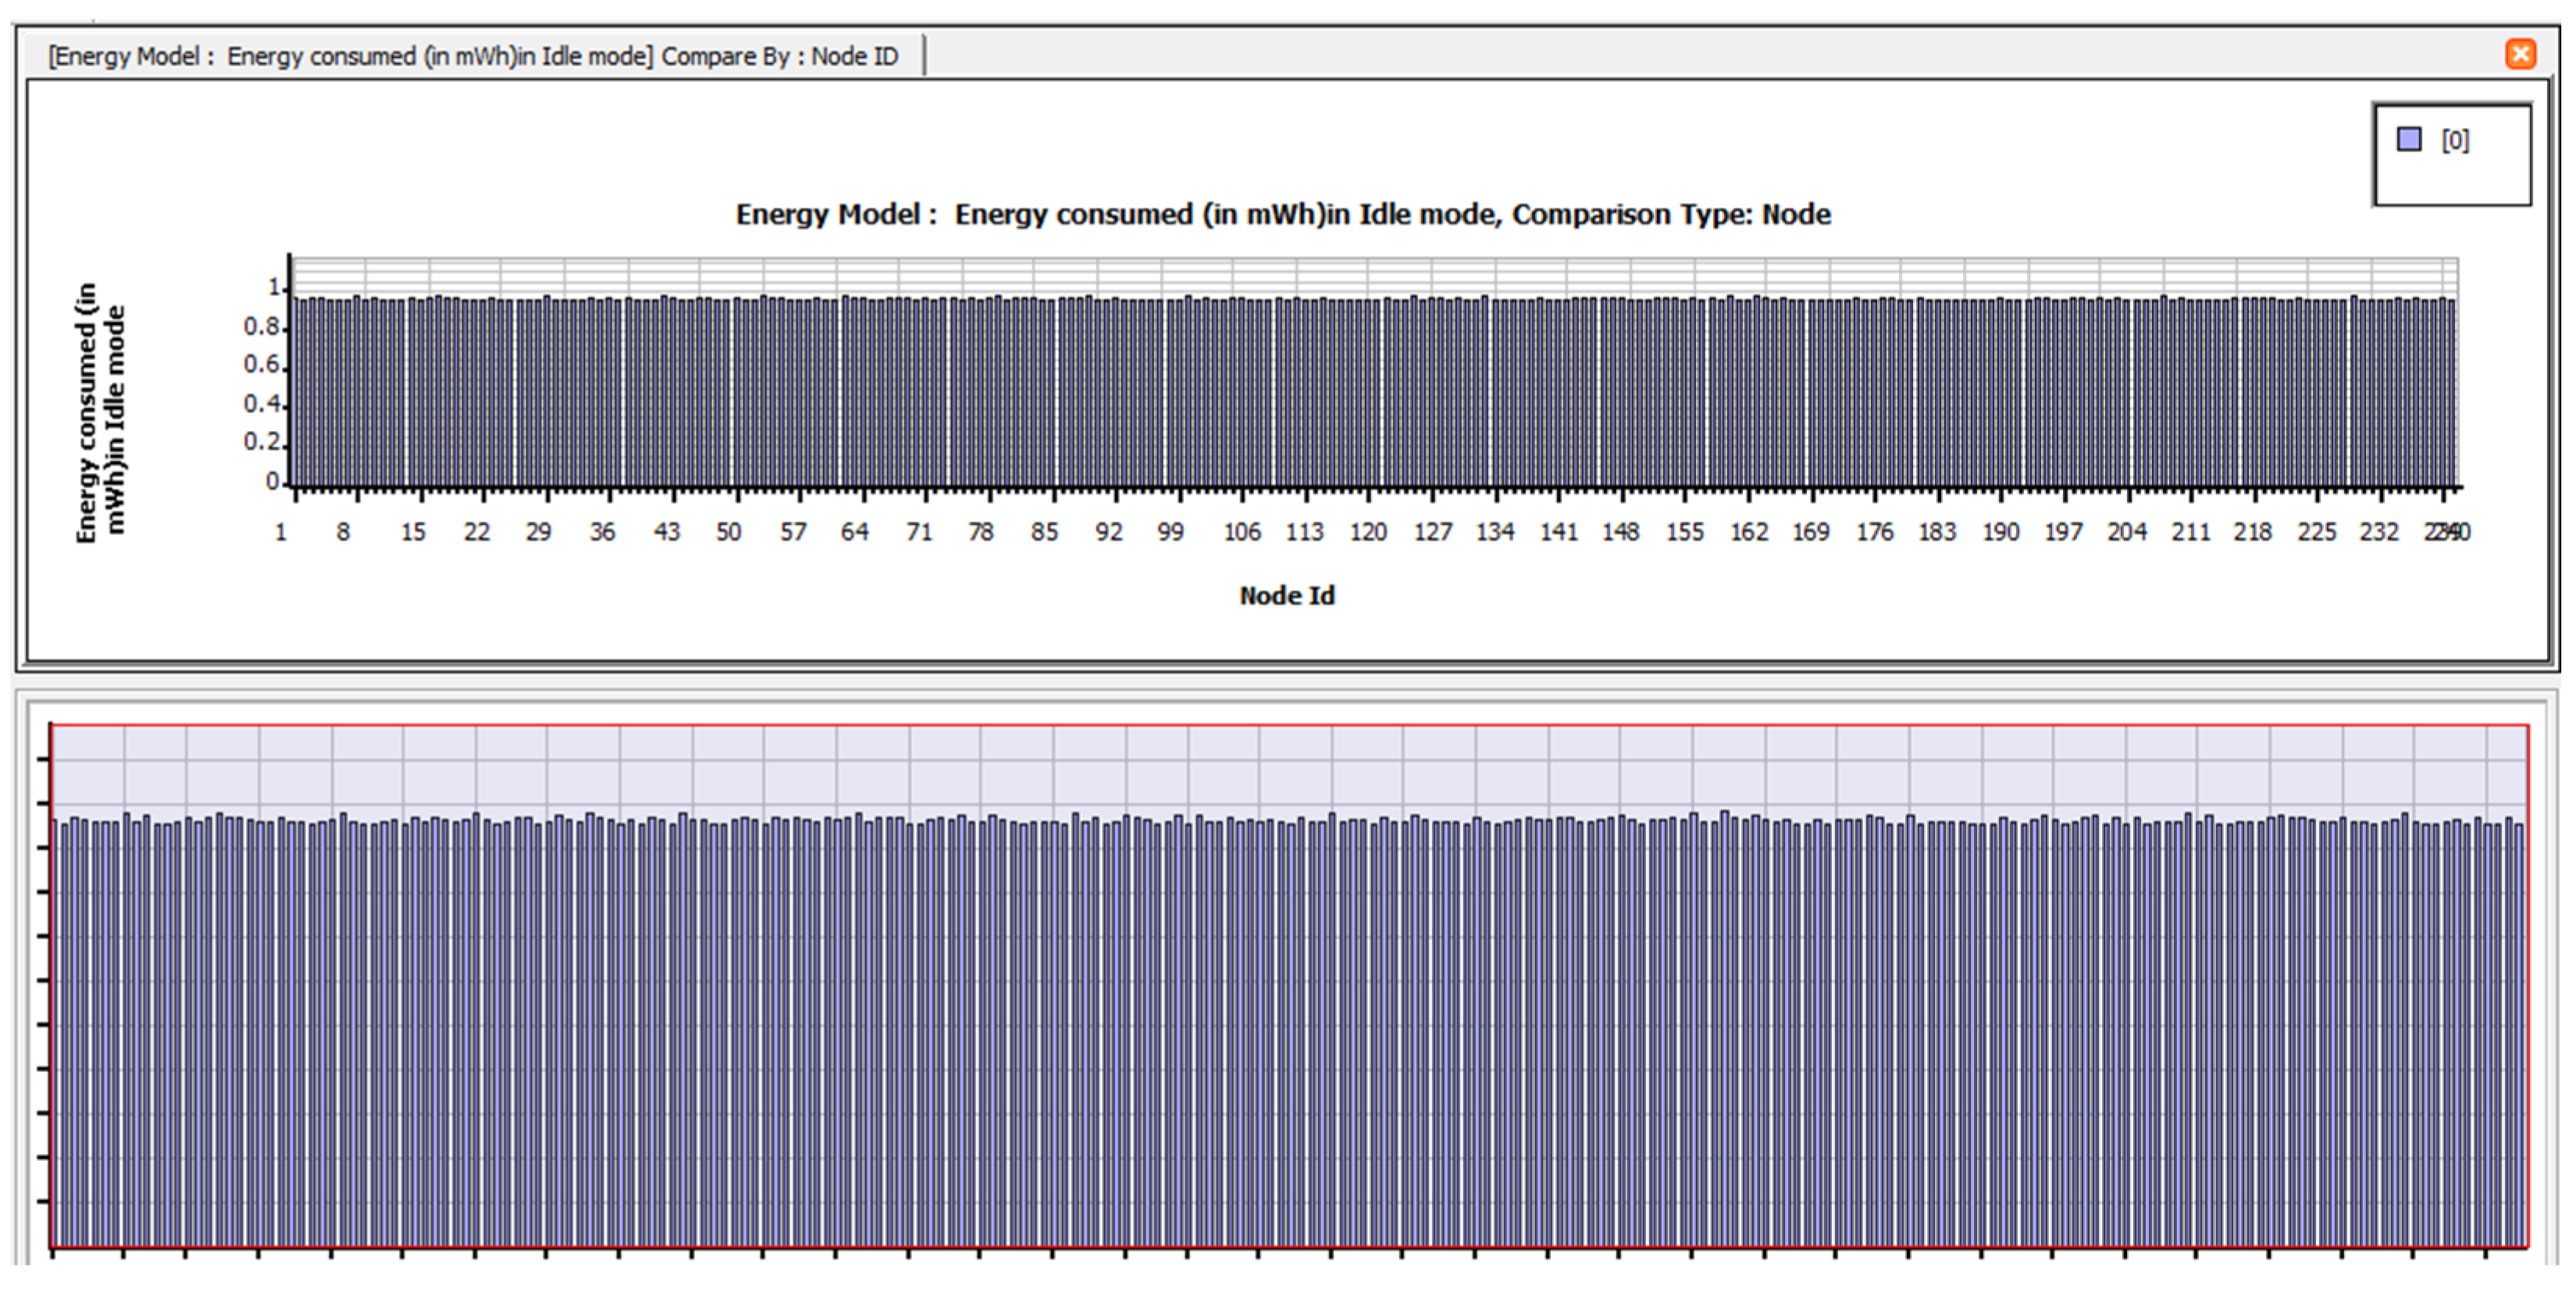Click the chart title Energy Model Comparison Type: Node
The height and width of the screenshot is (1289, 2576).
click(x=1283, y=214)
